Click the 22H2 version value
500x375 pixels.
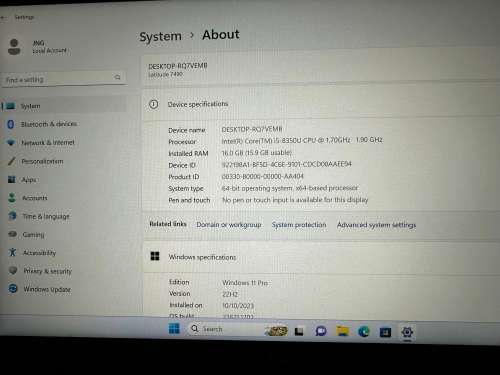pos(230,294)
